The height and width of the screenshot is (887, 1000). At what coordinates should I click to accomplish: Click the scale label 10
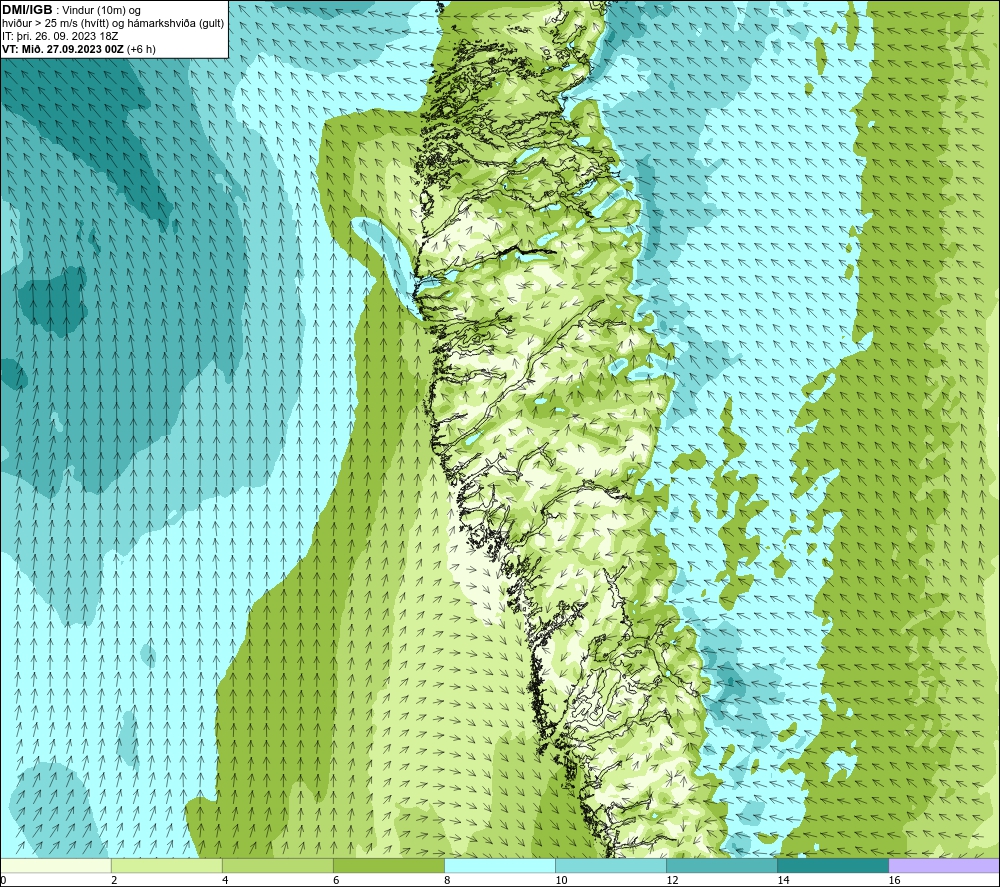561,881
